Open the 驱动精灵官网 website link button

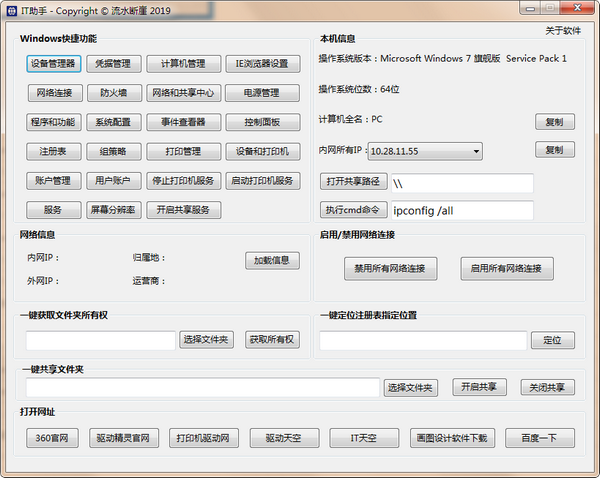[x=123, y=438]
